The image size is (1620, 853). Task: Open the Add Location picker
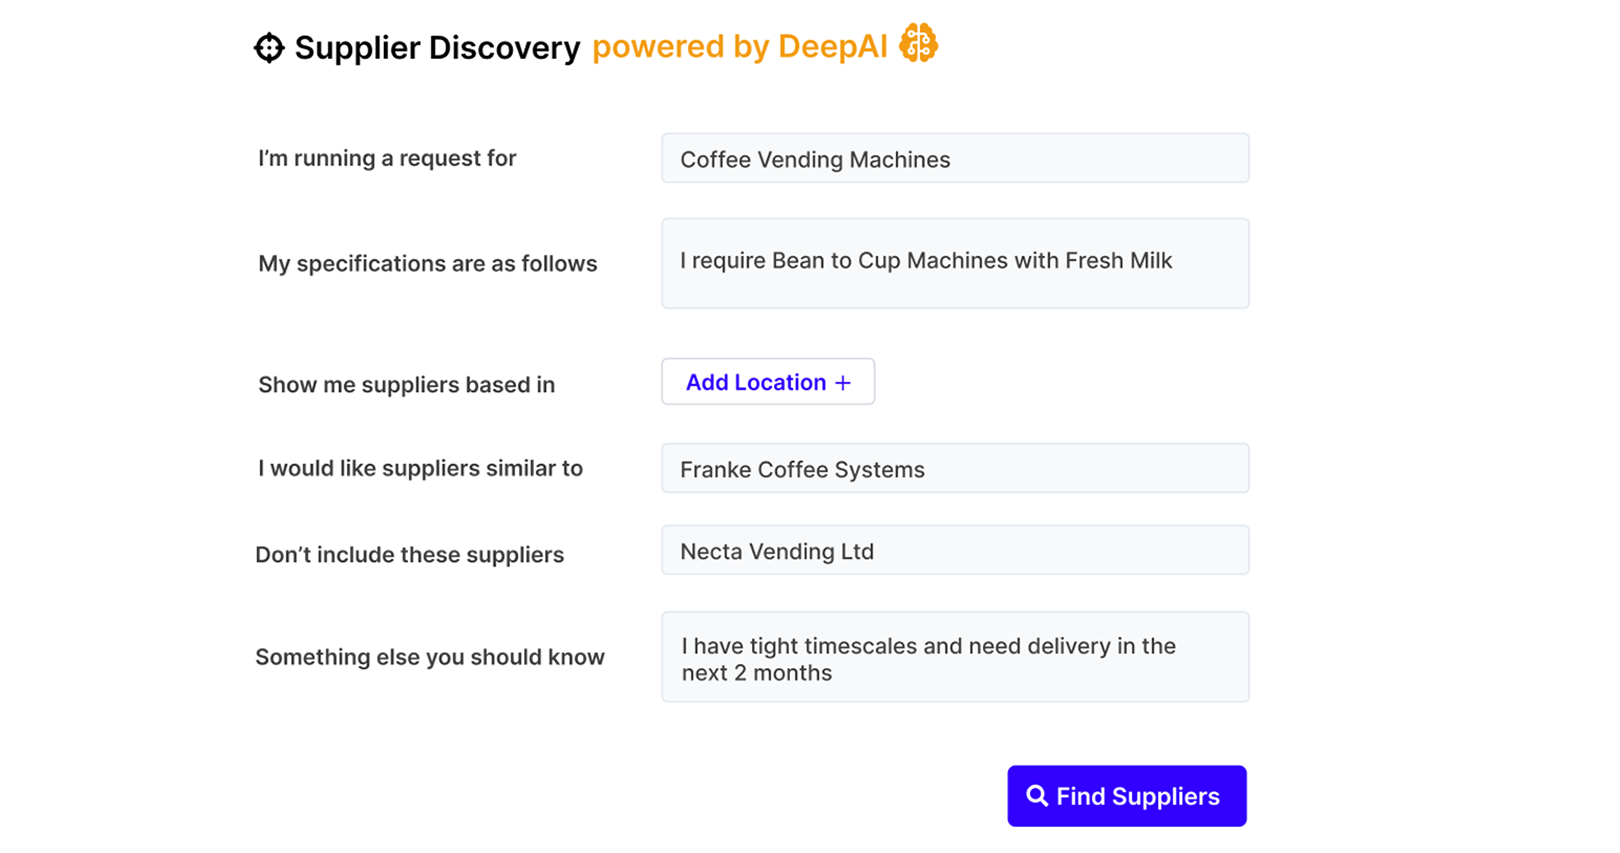[x=767, y=381]
